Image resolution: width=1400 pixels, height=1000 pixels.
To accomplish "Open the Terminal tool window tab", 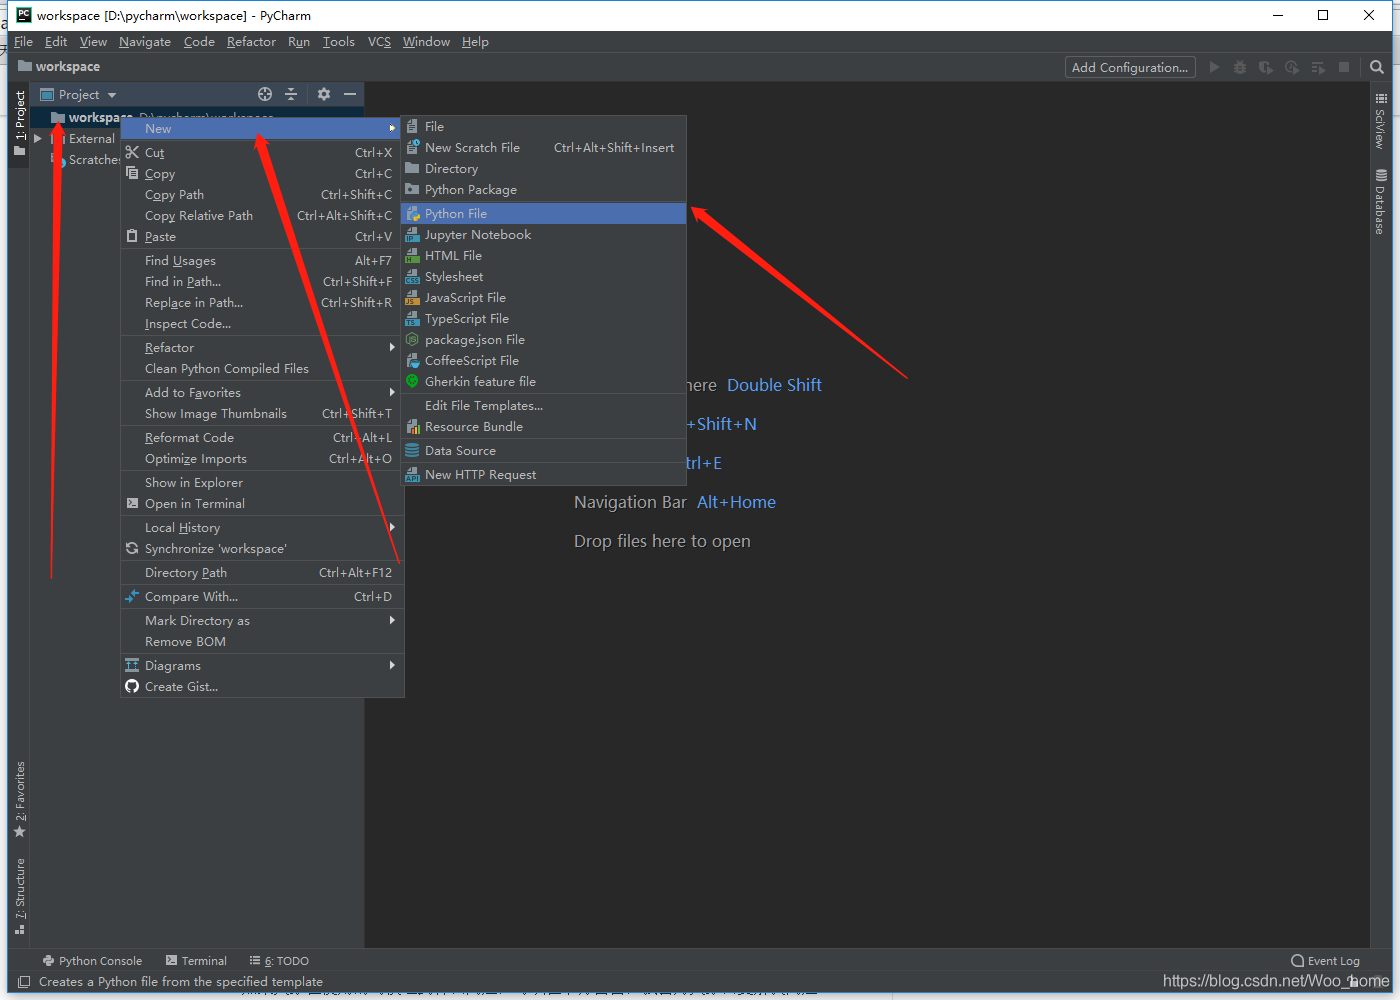I will (x=196, y=961).
